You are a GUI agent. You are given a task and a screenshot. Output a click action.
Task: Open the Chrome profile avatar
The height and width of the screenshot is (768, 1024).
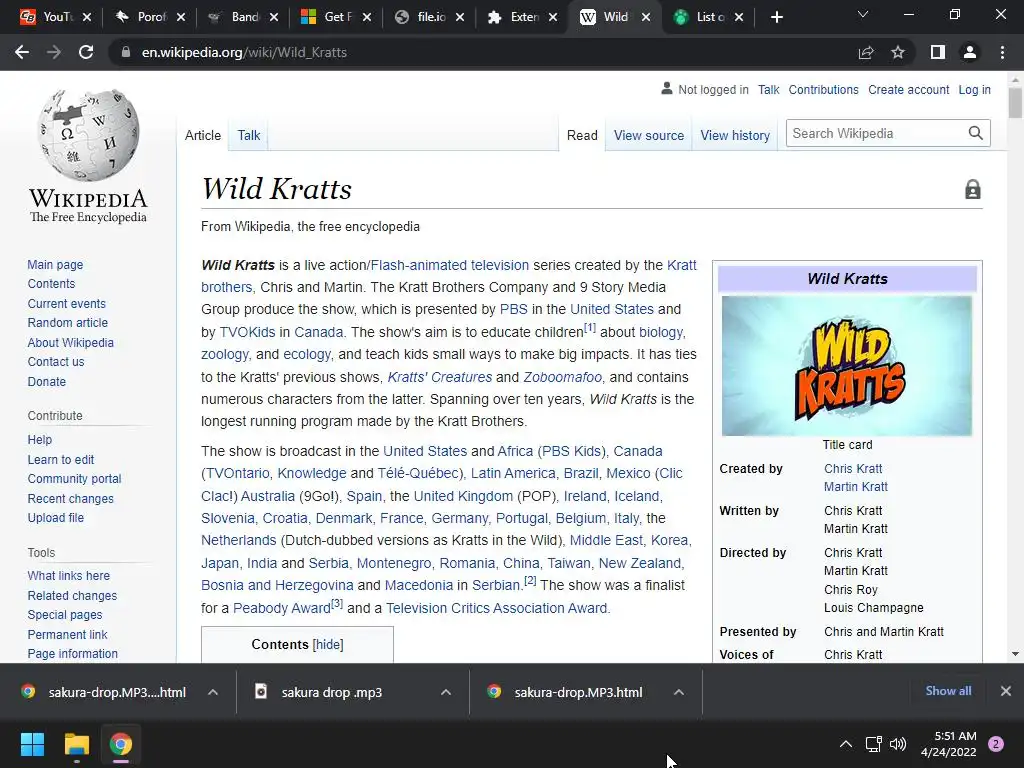point(970,52)
